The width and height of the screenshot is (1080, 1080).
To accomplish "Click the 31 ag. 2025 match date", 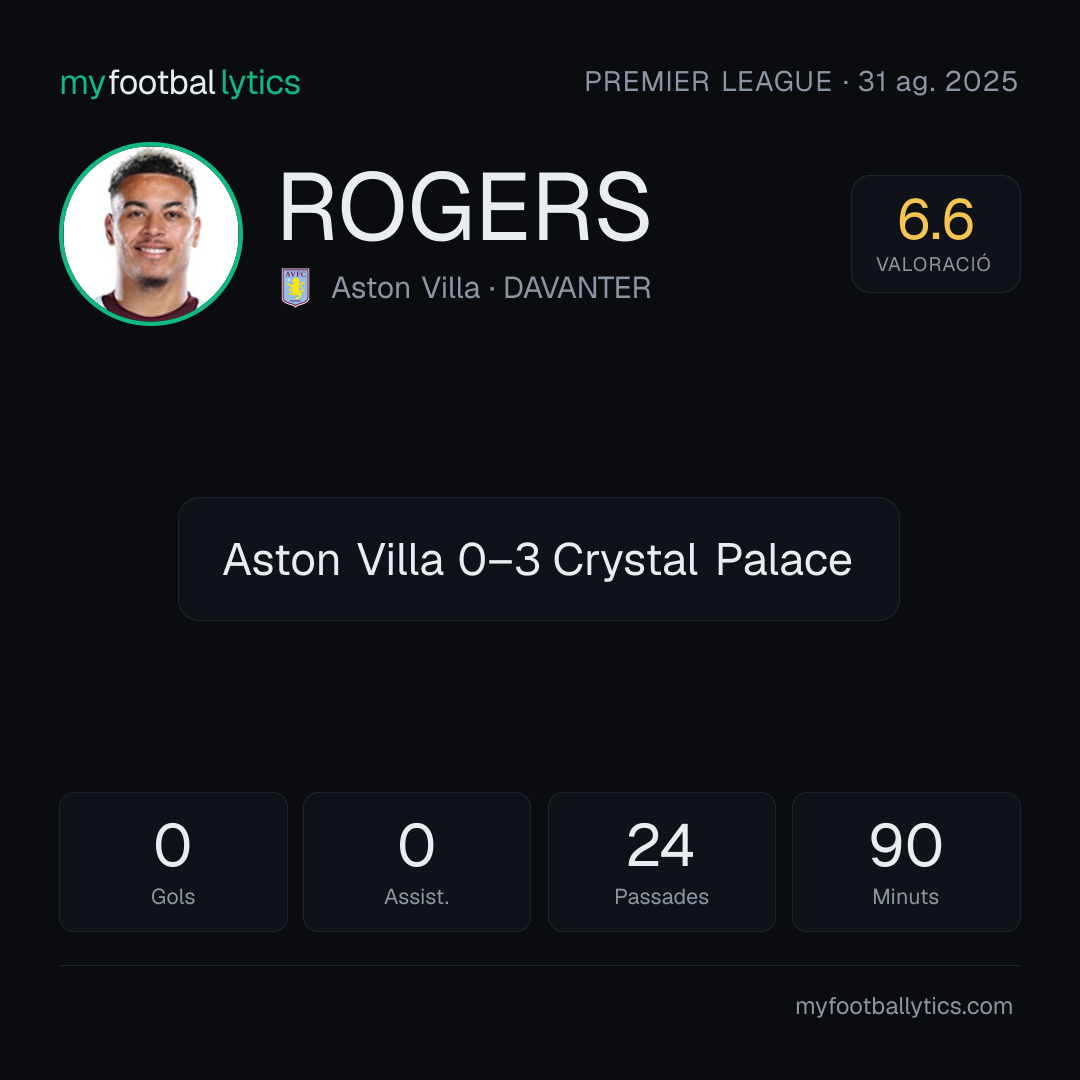I will 937,82.
